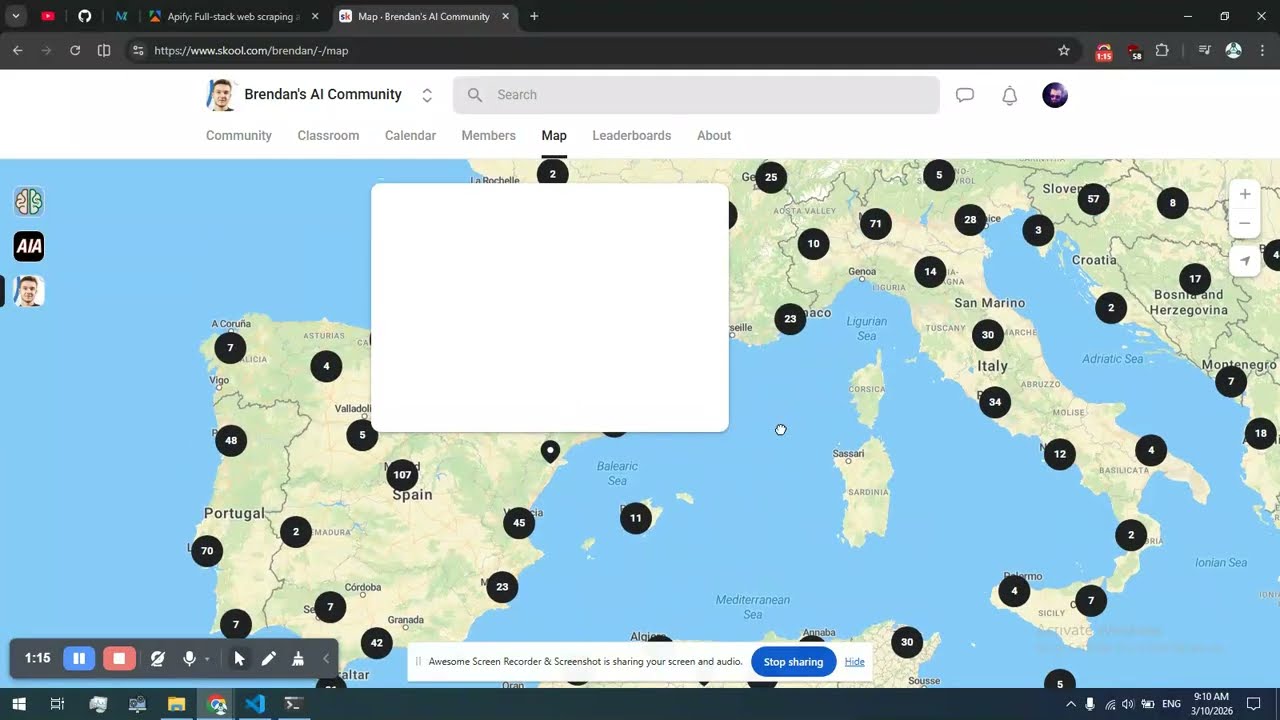Image resolution: width=1280 pixels, height=720 pixels.
Task: Open the extension with the 58 badge
Action: coord(1134,51)
